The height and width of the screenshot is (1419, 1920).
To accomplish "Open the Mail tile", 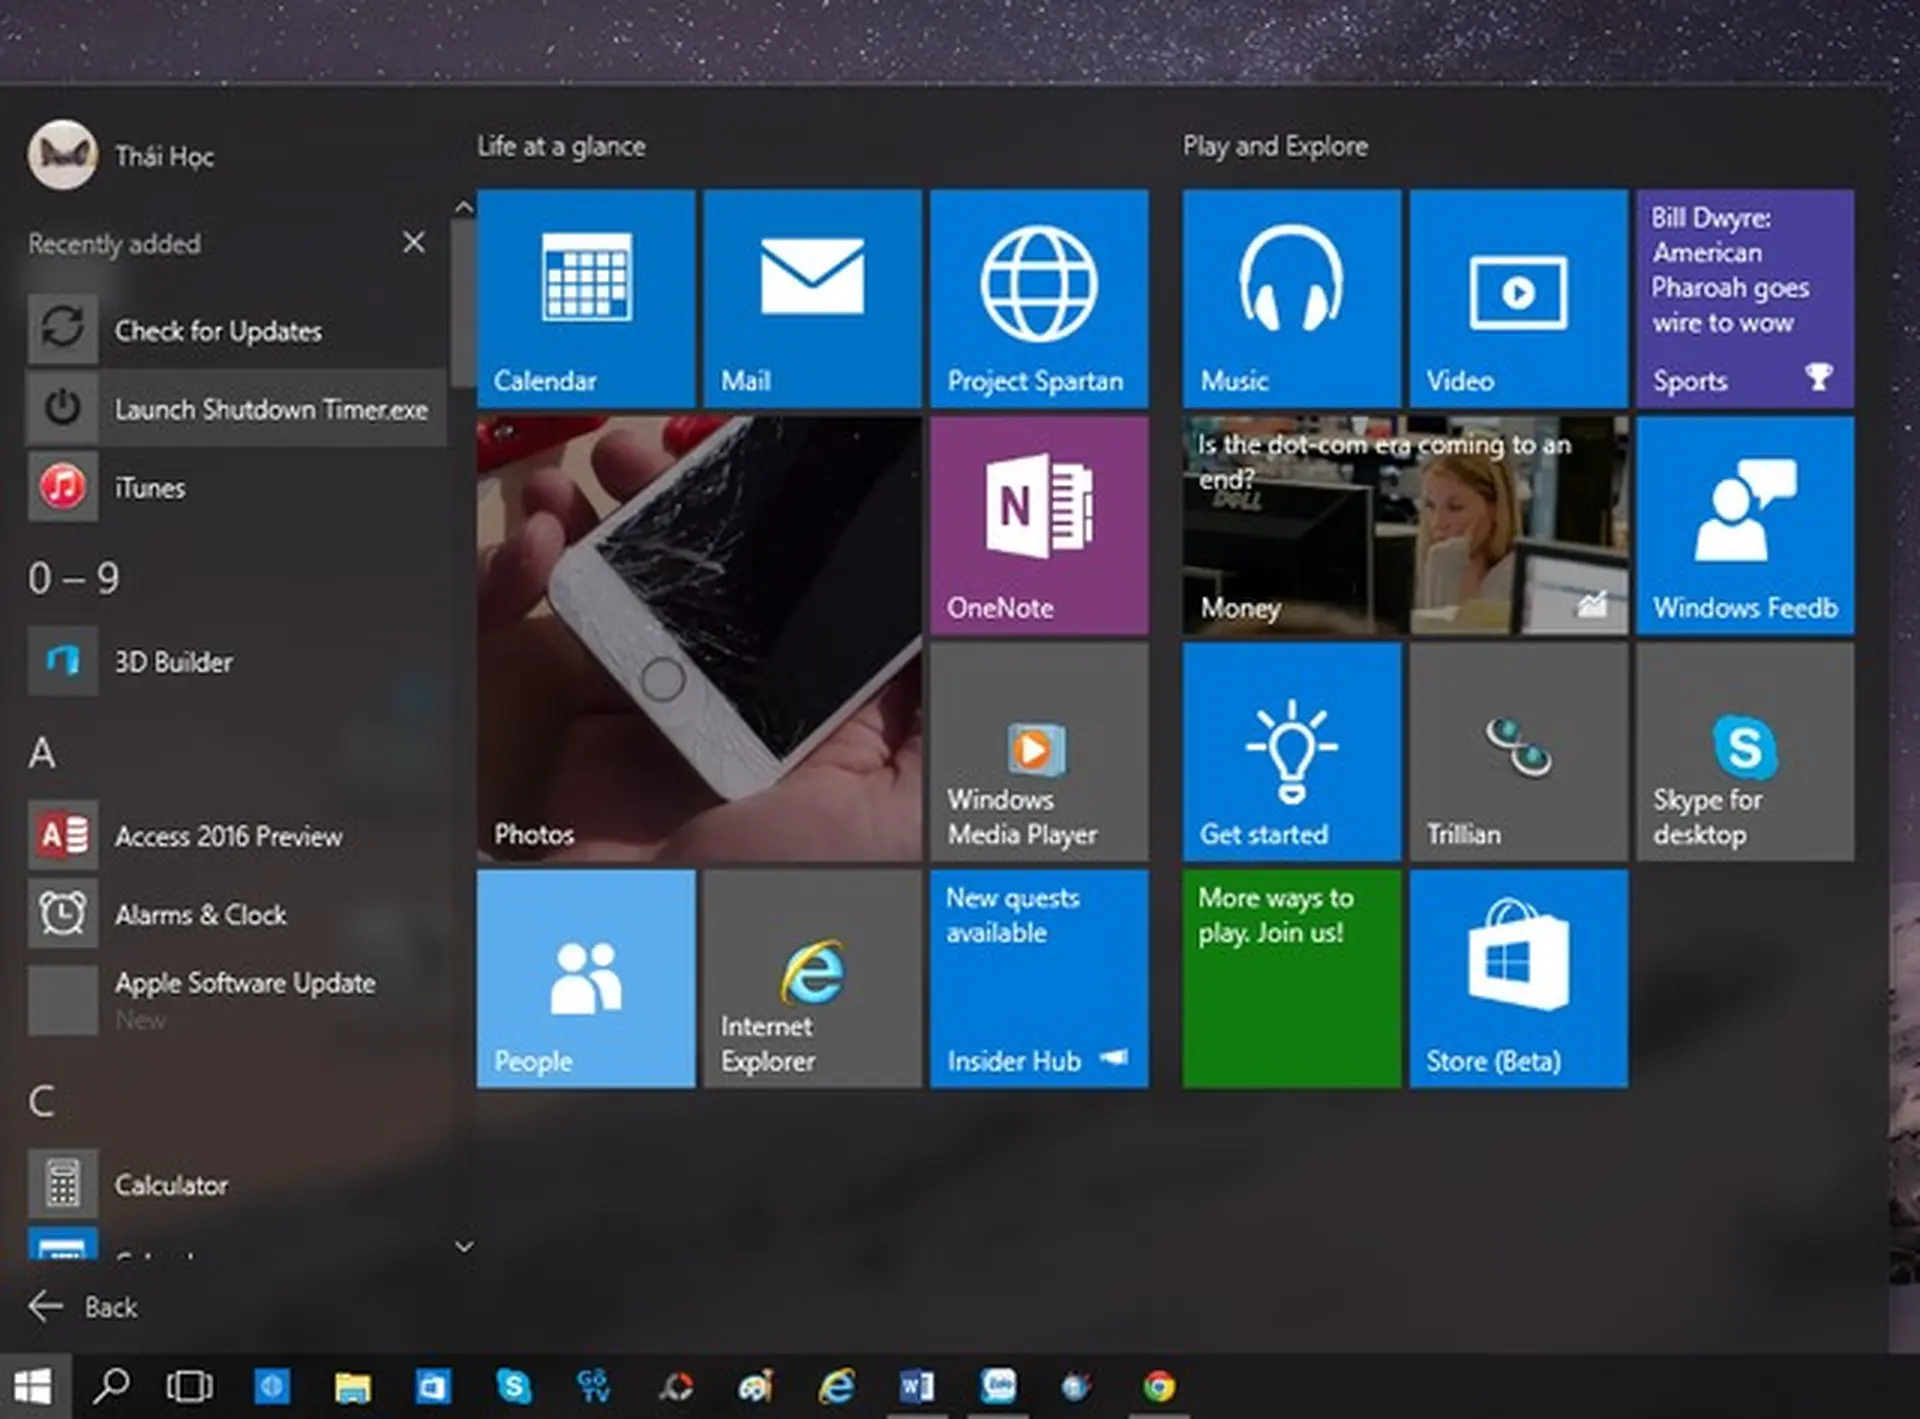I will coord(812,298).
